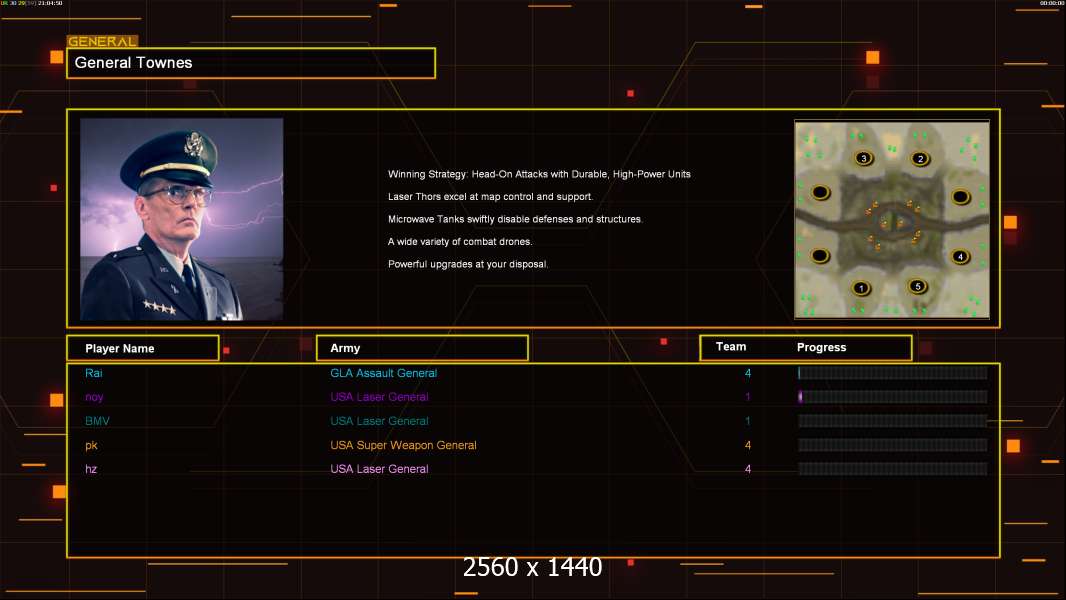
Task: Click hz's team number 4
Action: 748,469
